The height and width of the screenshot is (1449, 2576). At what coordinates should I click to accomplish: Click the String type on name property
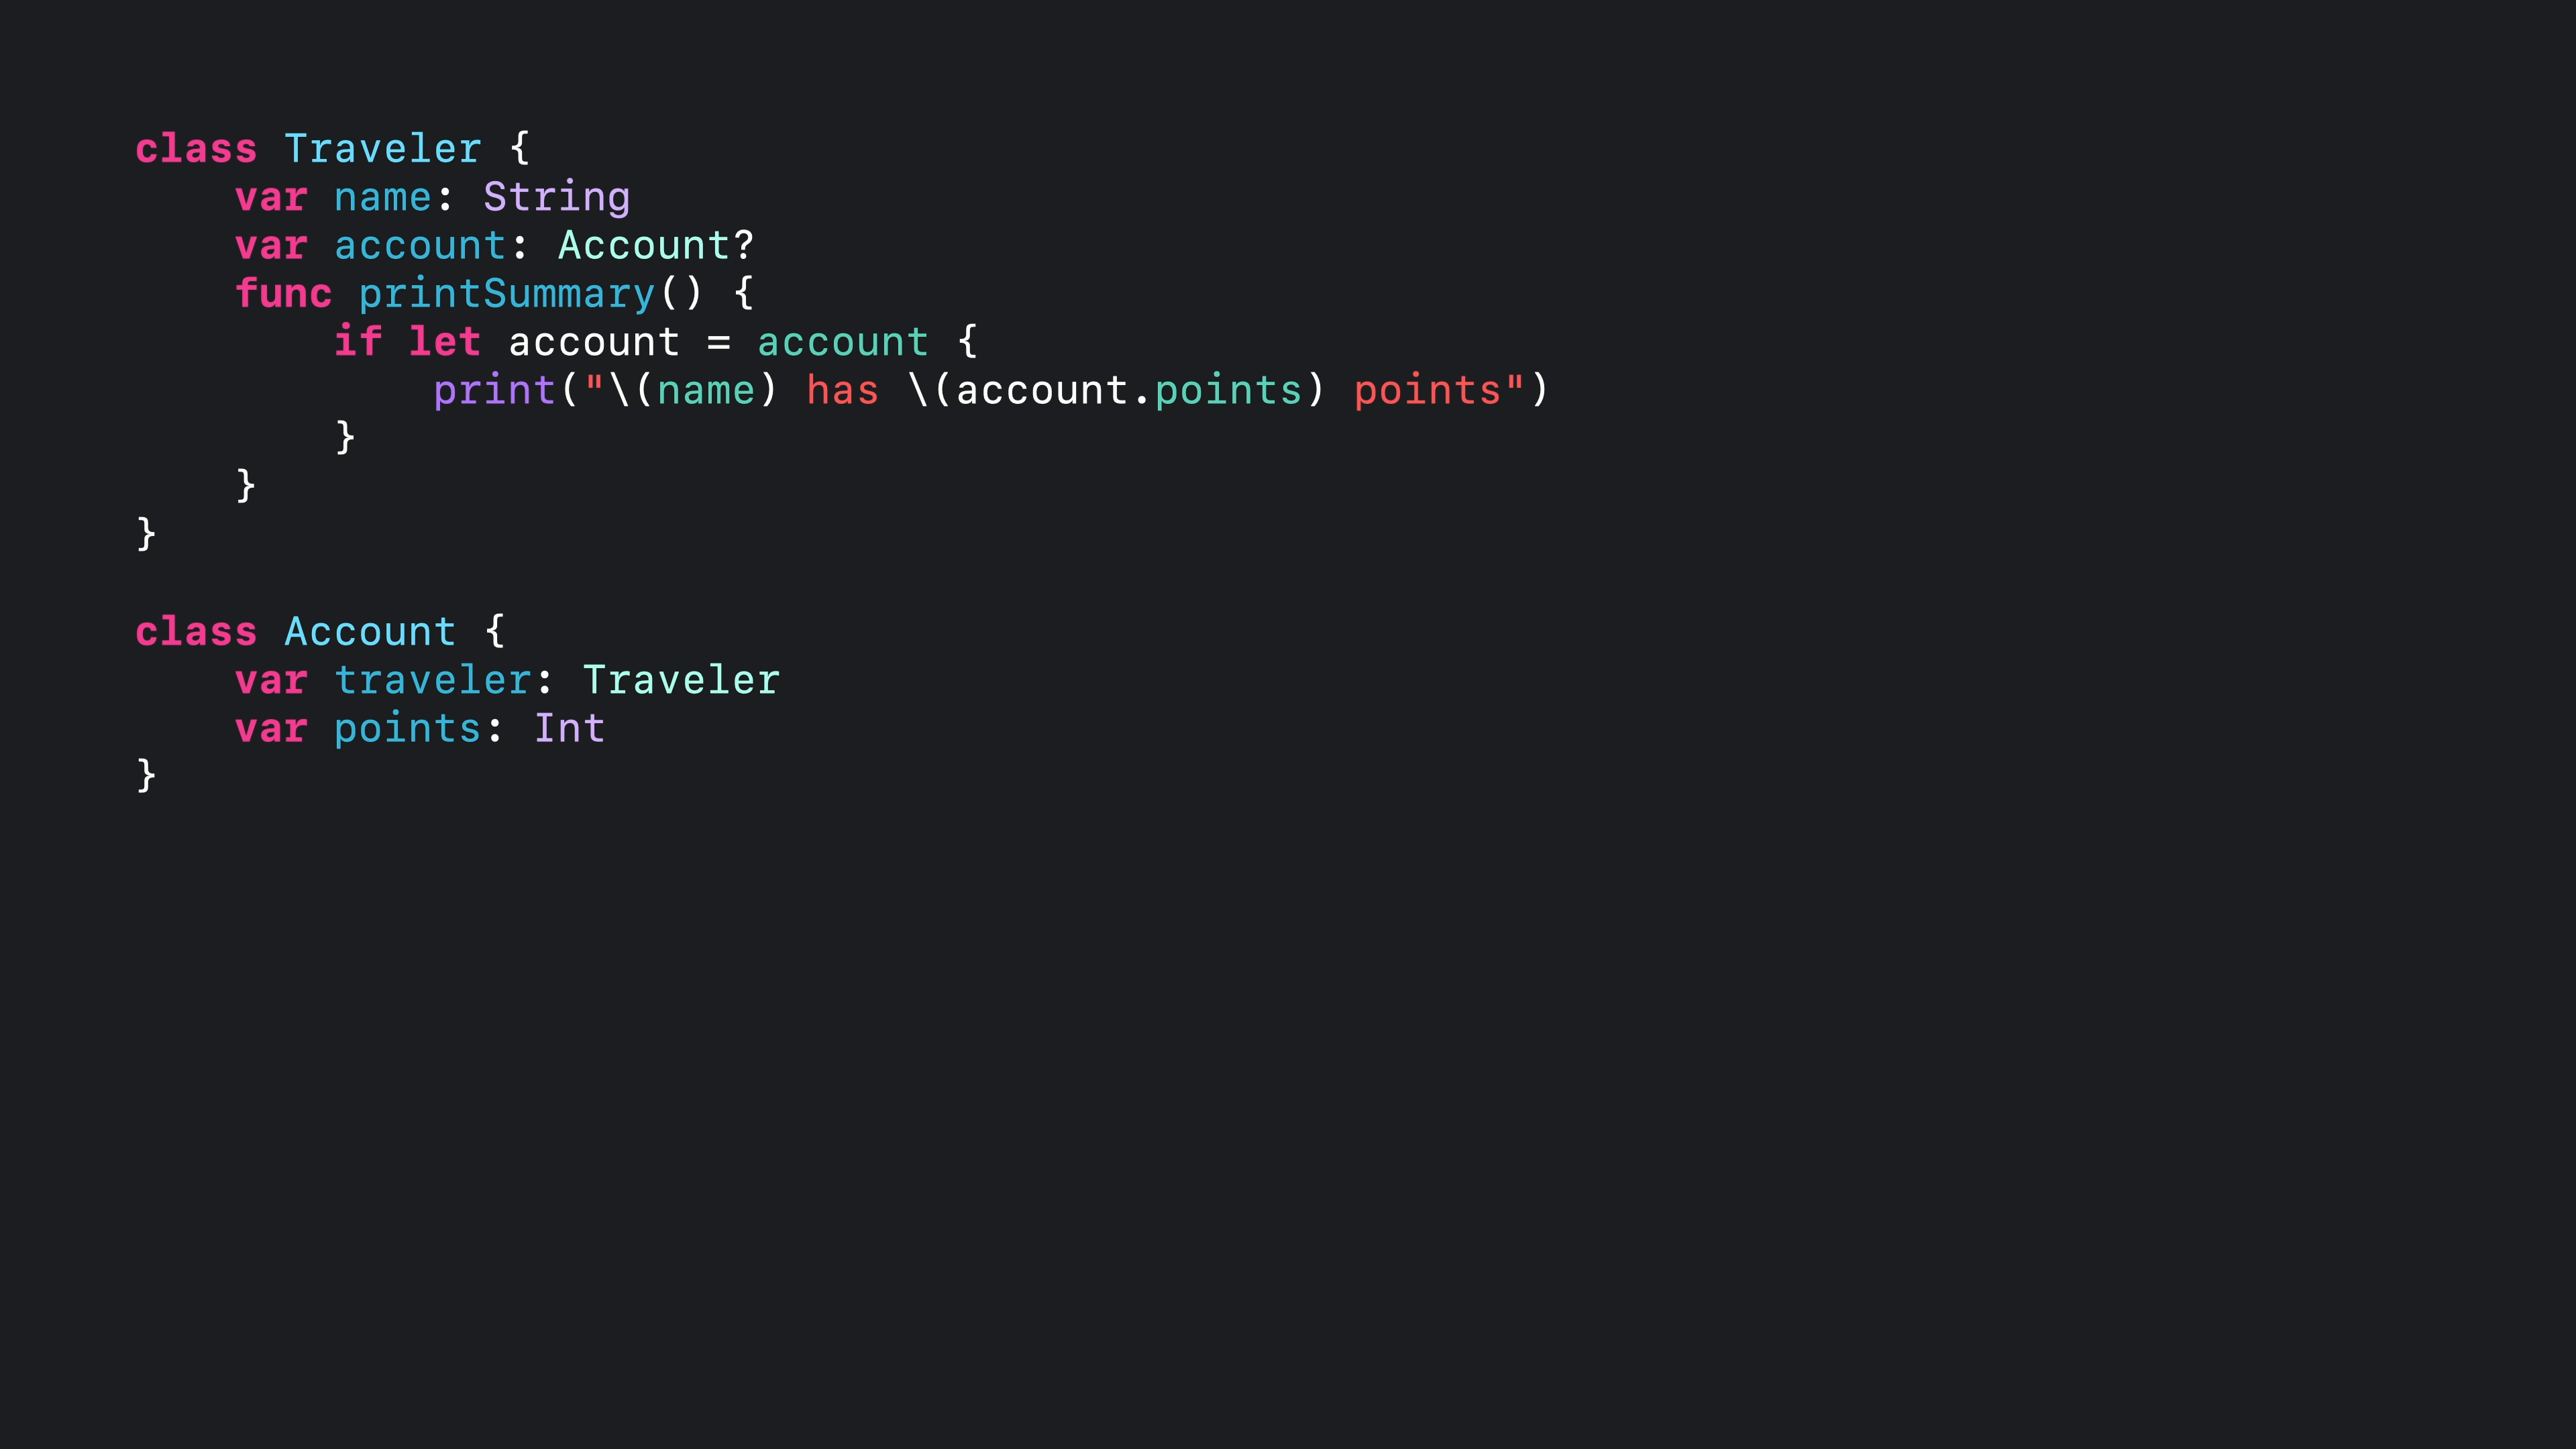click(557, 197)
